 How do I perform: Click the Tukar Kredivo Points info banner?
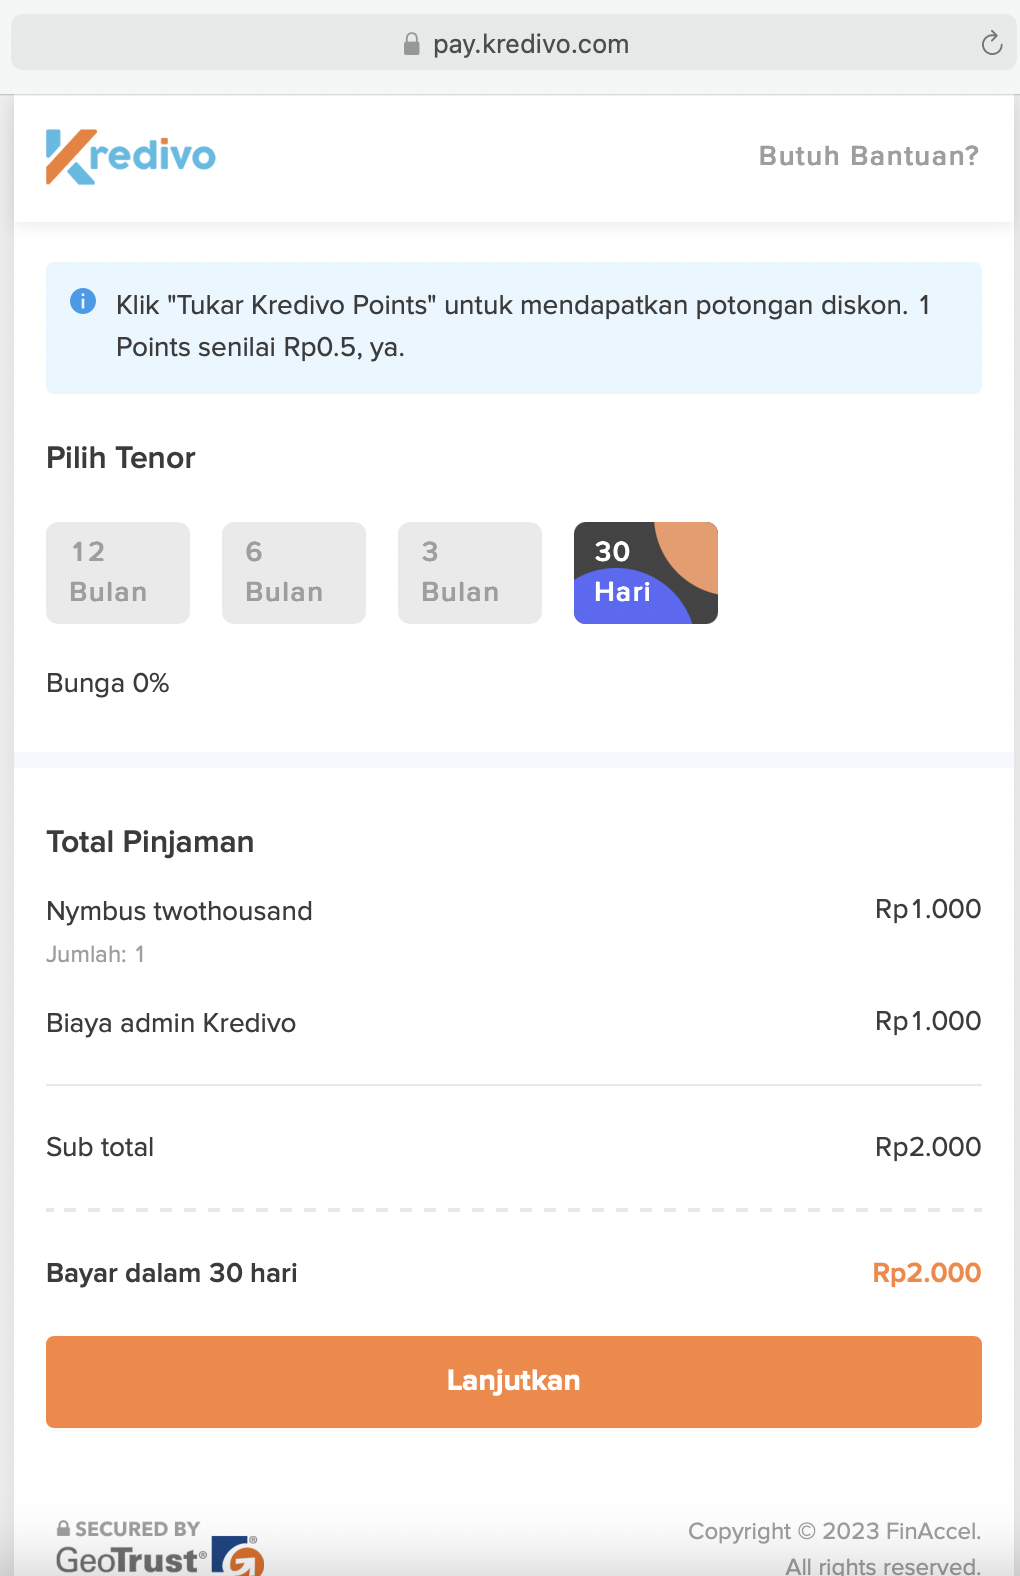514,328
